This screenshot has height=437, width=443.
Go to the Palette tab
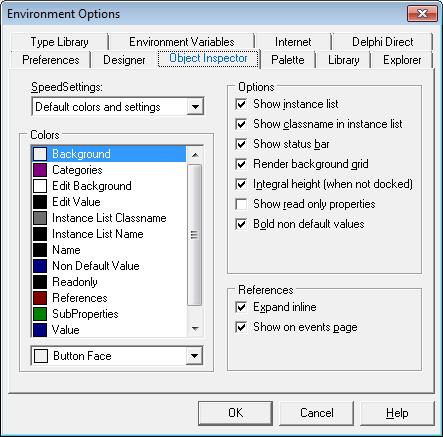tap(288, 60)
